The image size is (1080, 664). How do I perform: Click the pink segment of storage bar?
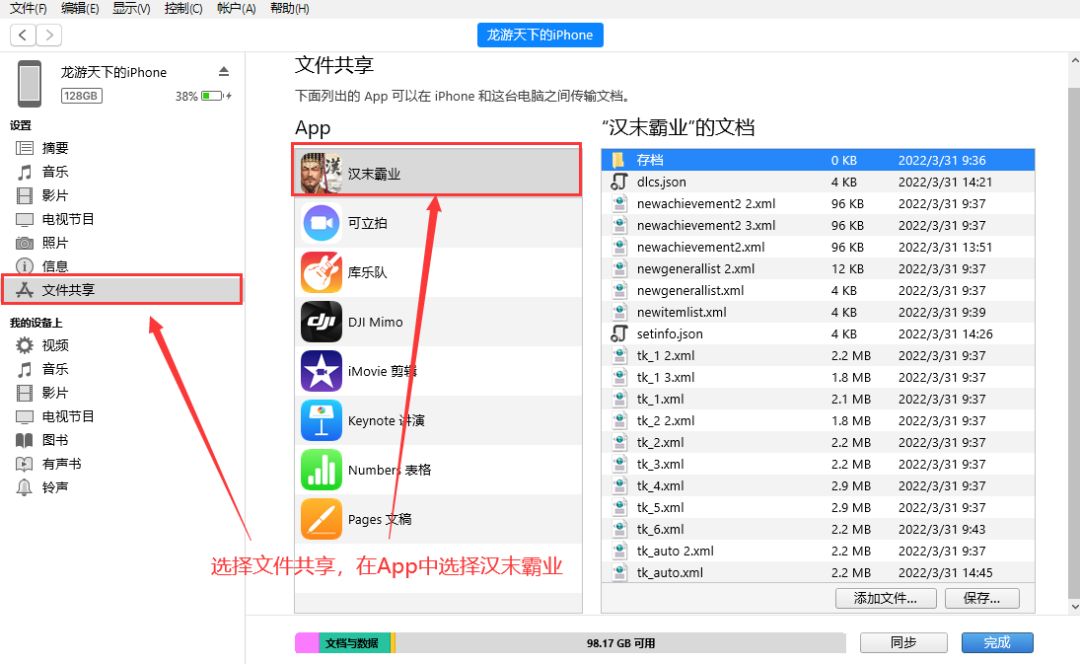307,643
